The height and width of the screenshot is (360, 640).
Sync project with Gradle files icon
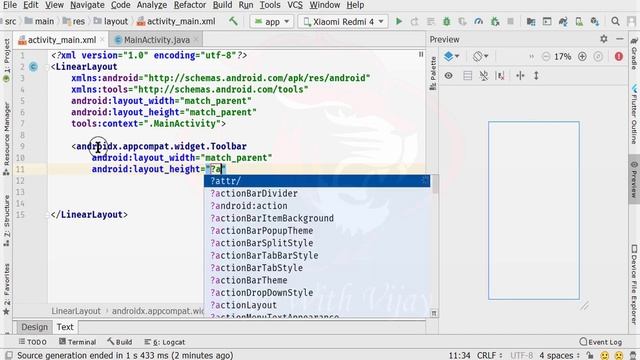(x=563, y=22)
